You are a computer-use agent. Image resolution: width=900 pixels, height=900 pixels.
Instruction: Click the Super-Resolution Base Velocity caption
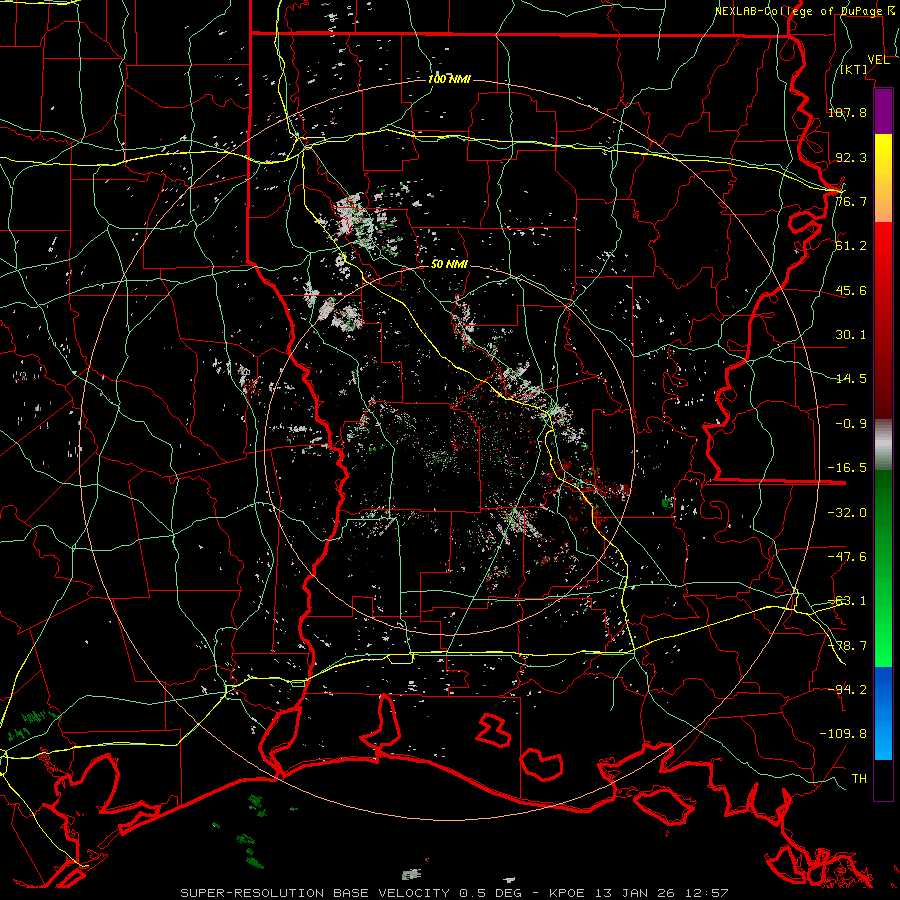click(x=454, y=893)
